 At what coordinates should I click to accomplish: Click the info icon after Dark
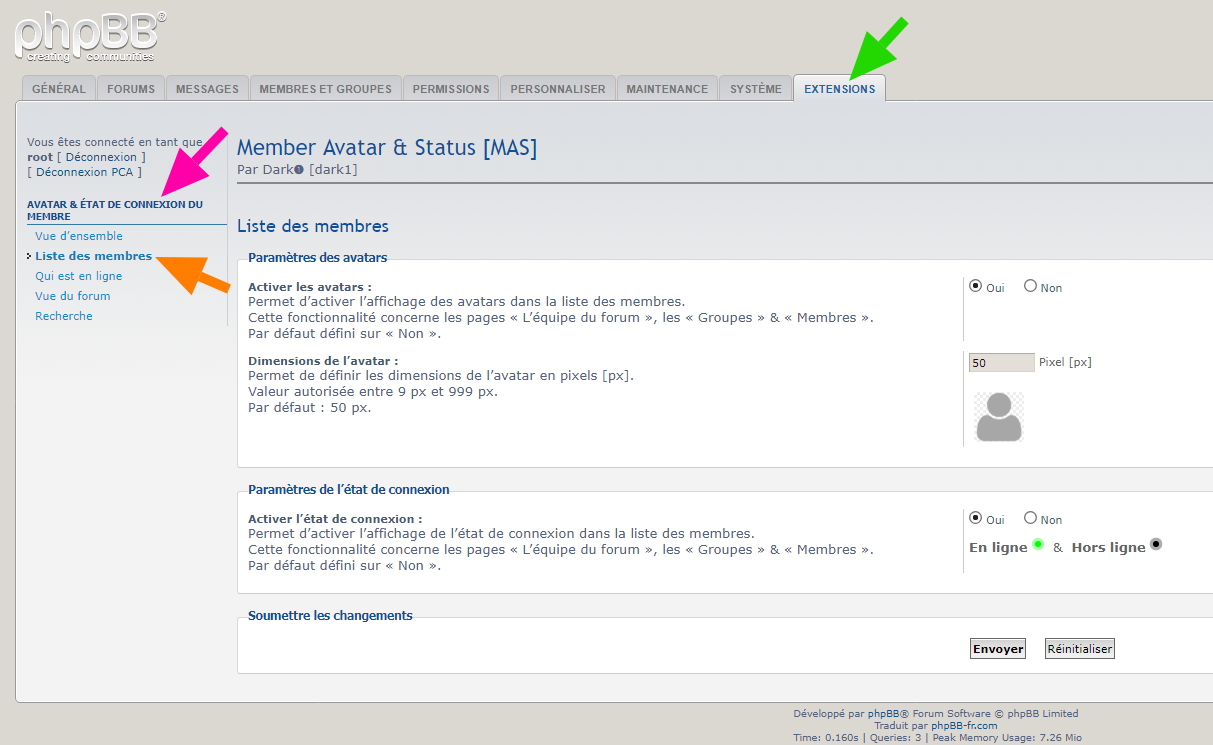(299, 169)
